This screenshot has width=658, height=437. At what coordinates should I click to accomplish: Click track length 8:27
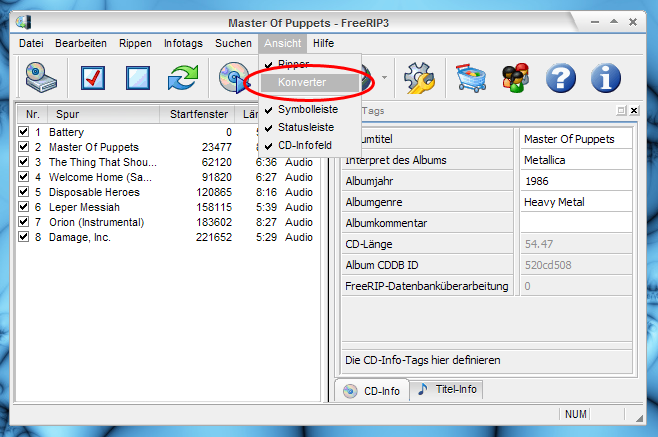pos(266,222)
